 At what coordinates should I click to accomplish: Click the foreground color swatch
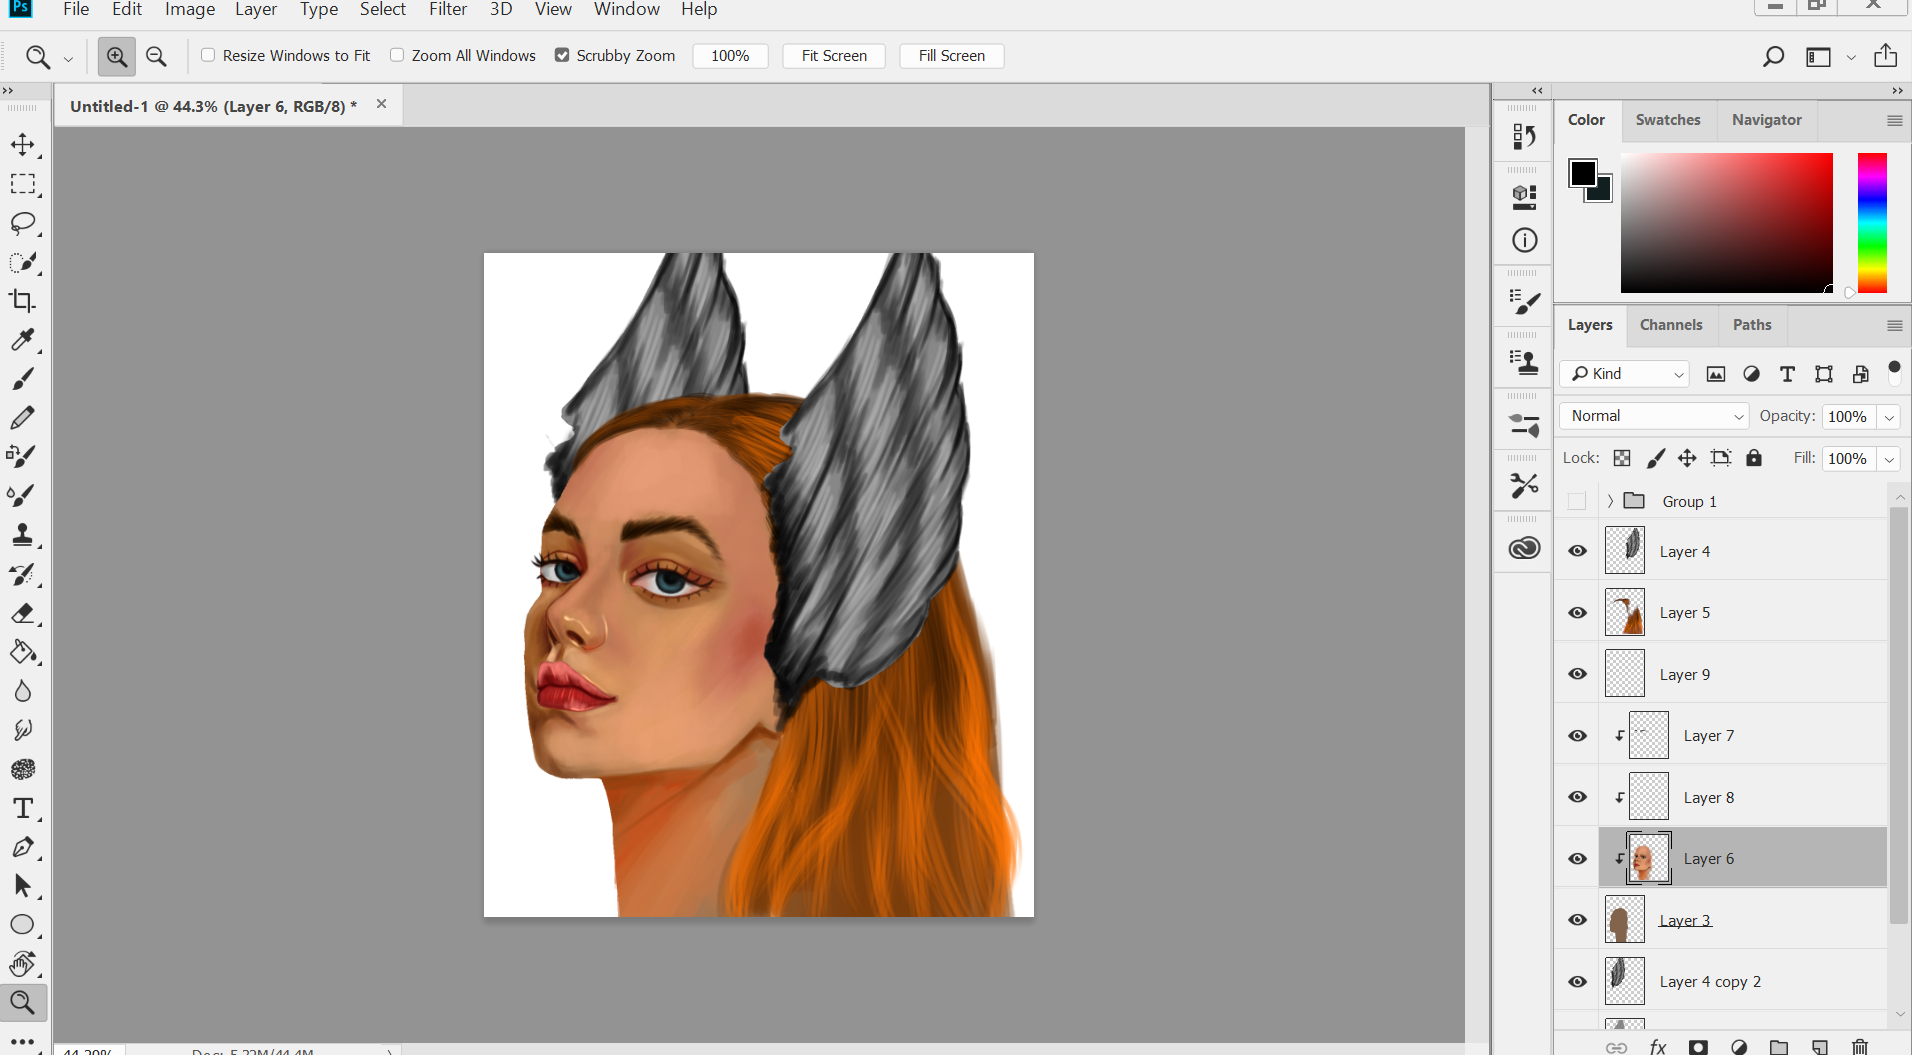pos(1582,174)
